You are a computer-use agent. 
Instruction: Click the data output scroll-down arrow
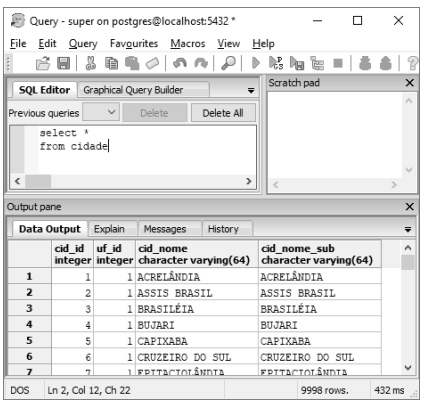[407, 368]
